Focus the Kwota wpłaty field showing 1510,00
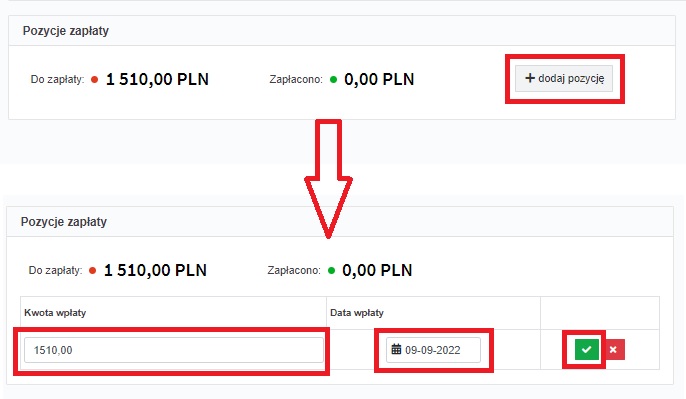Image resolution: width=686 pixels, height=399 pixels. (174, 350)
